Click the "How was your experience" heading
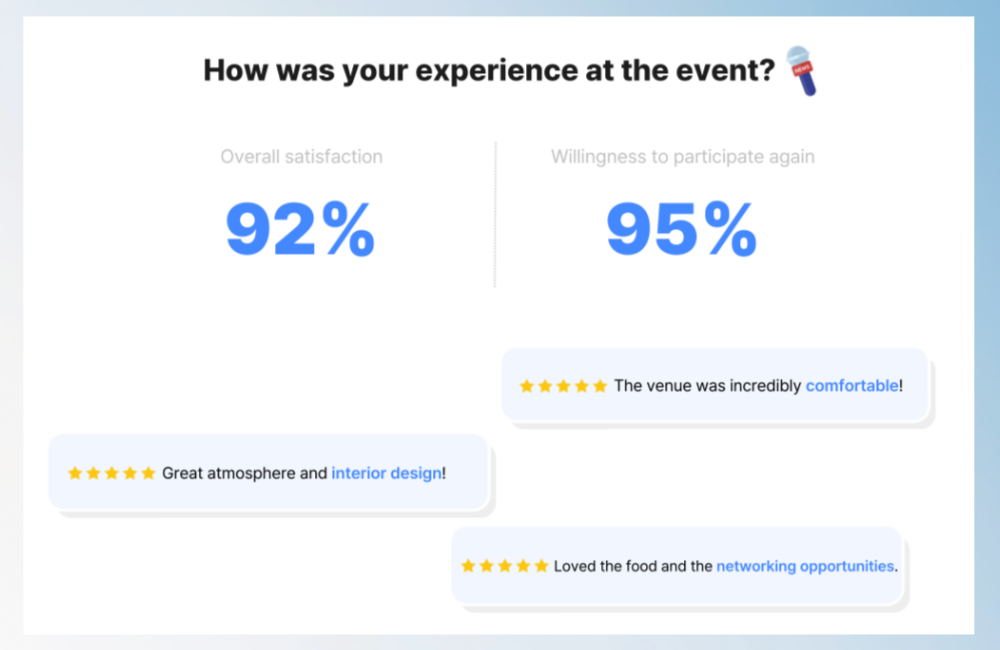Image resolution: width=1000 pixels, height=650 pixels. pyautogui.click(x=489, y=71)
